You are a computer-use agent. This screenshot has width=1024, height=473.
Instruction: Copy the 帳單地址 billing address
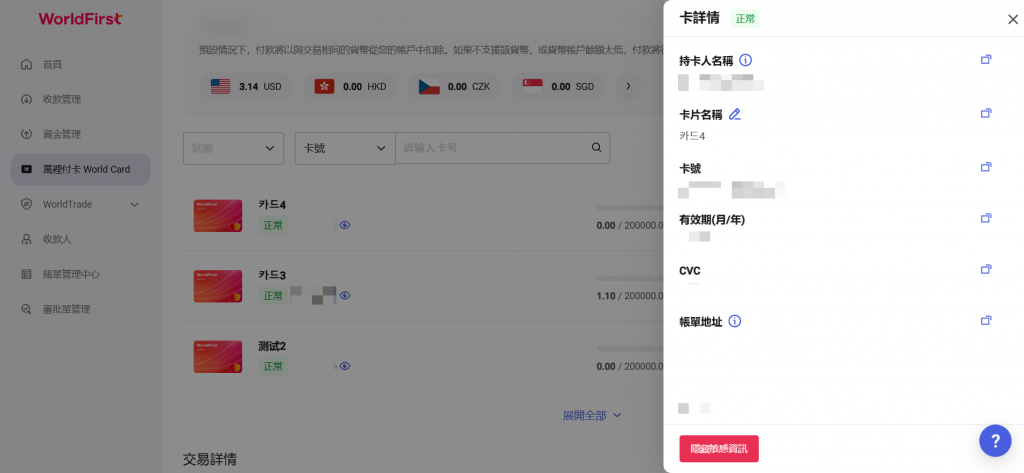point(986,320)
